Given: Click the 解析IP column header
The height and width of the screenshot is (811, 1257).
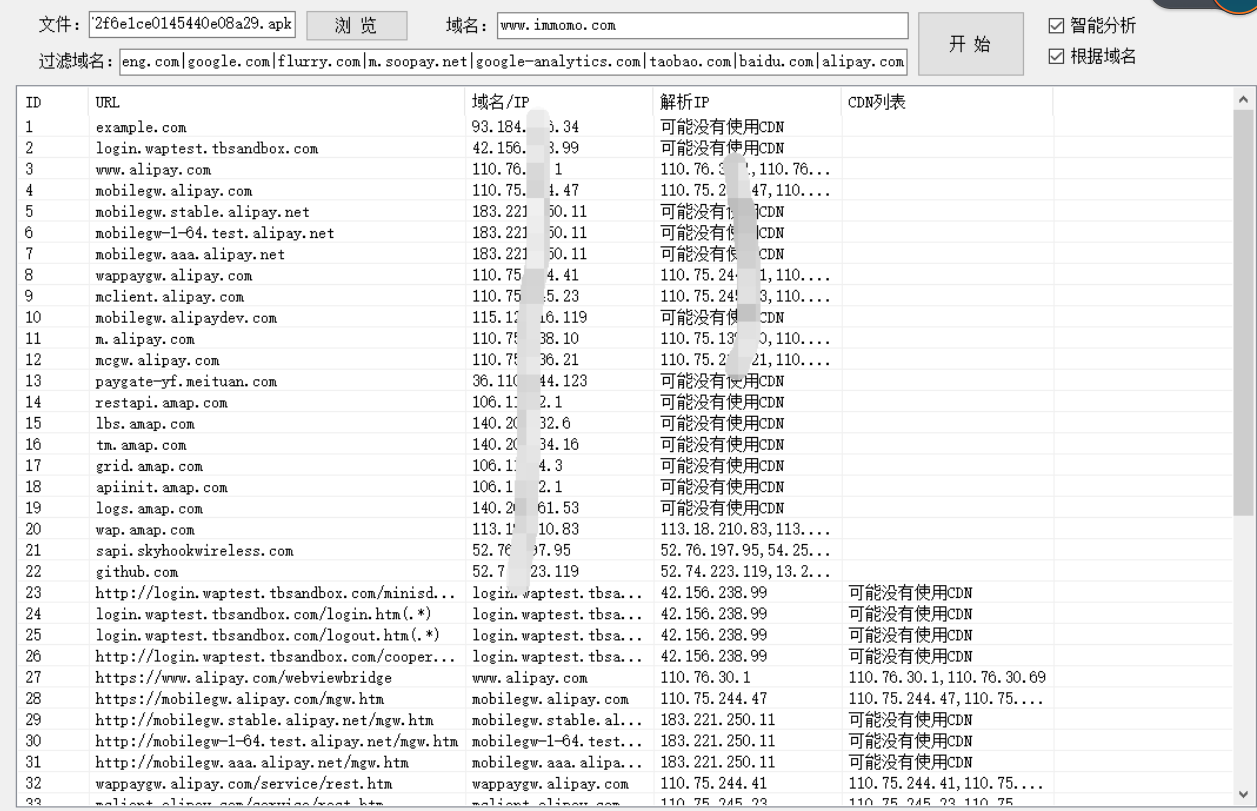Looking at the screenshot, I should [x=748, y=102].
